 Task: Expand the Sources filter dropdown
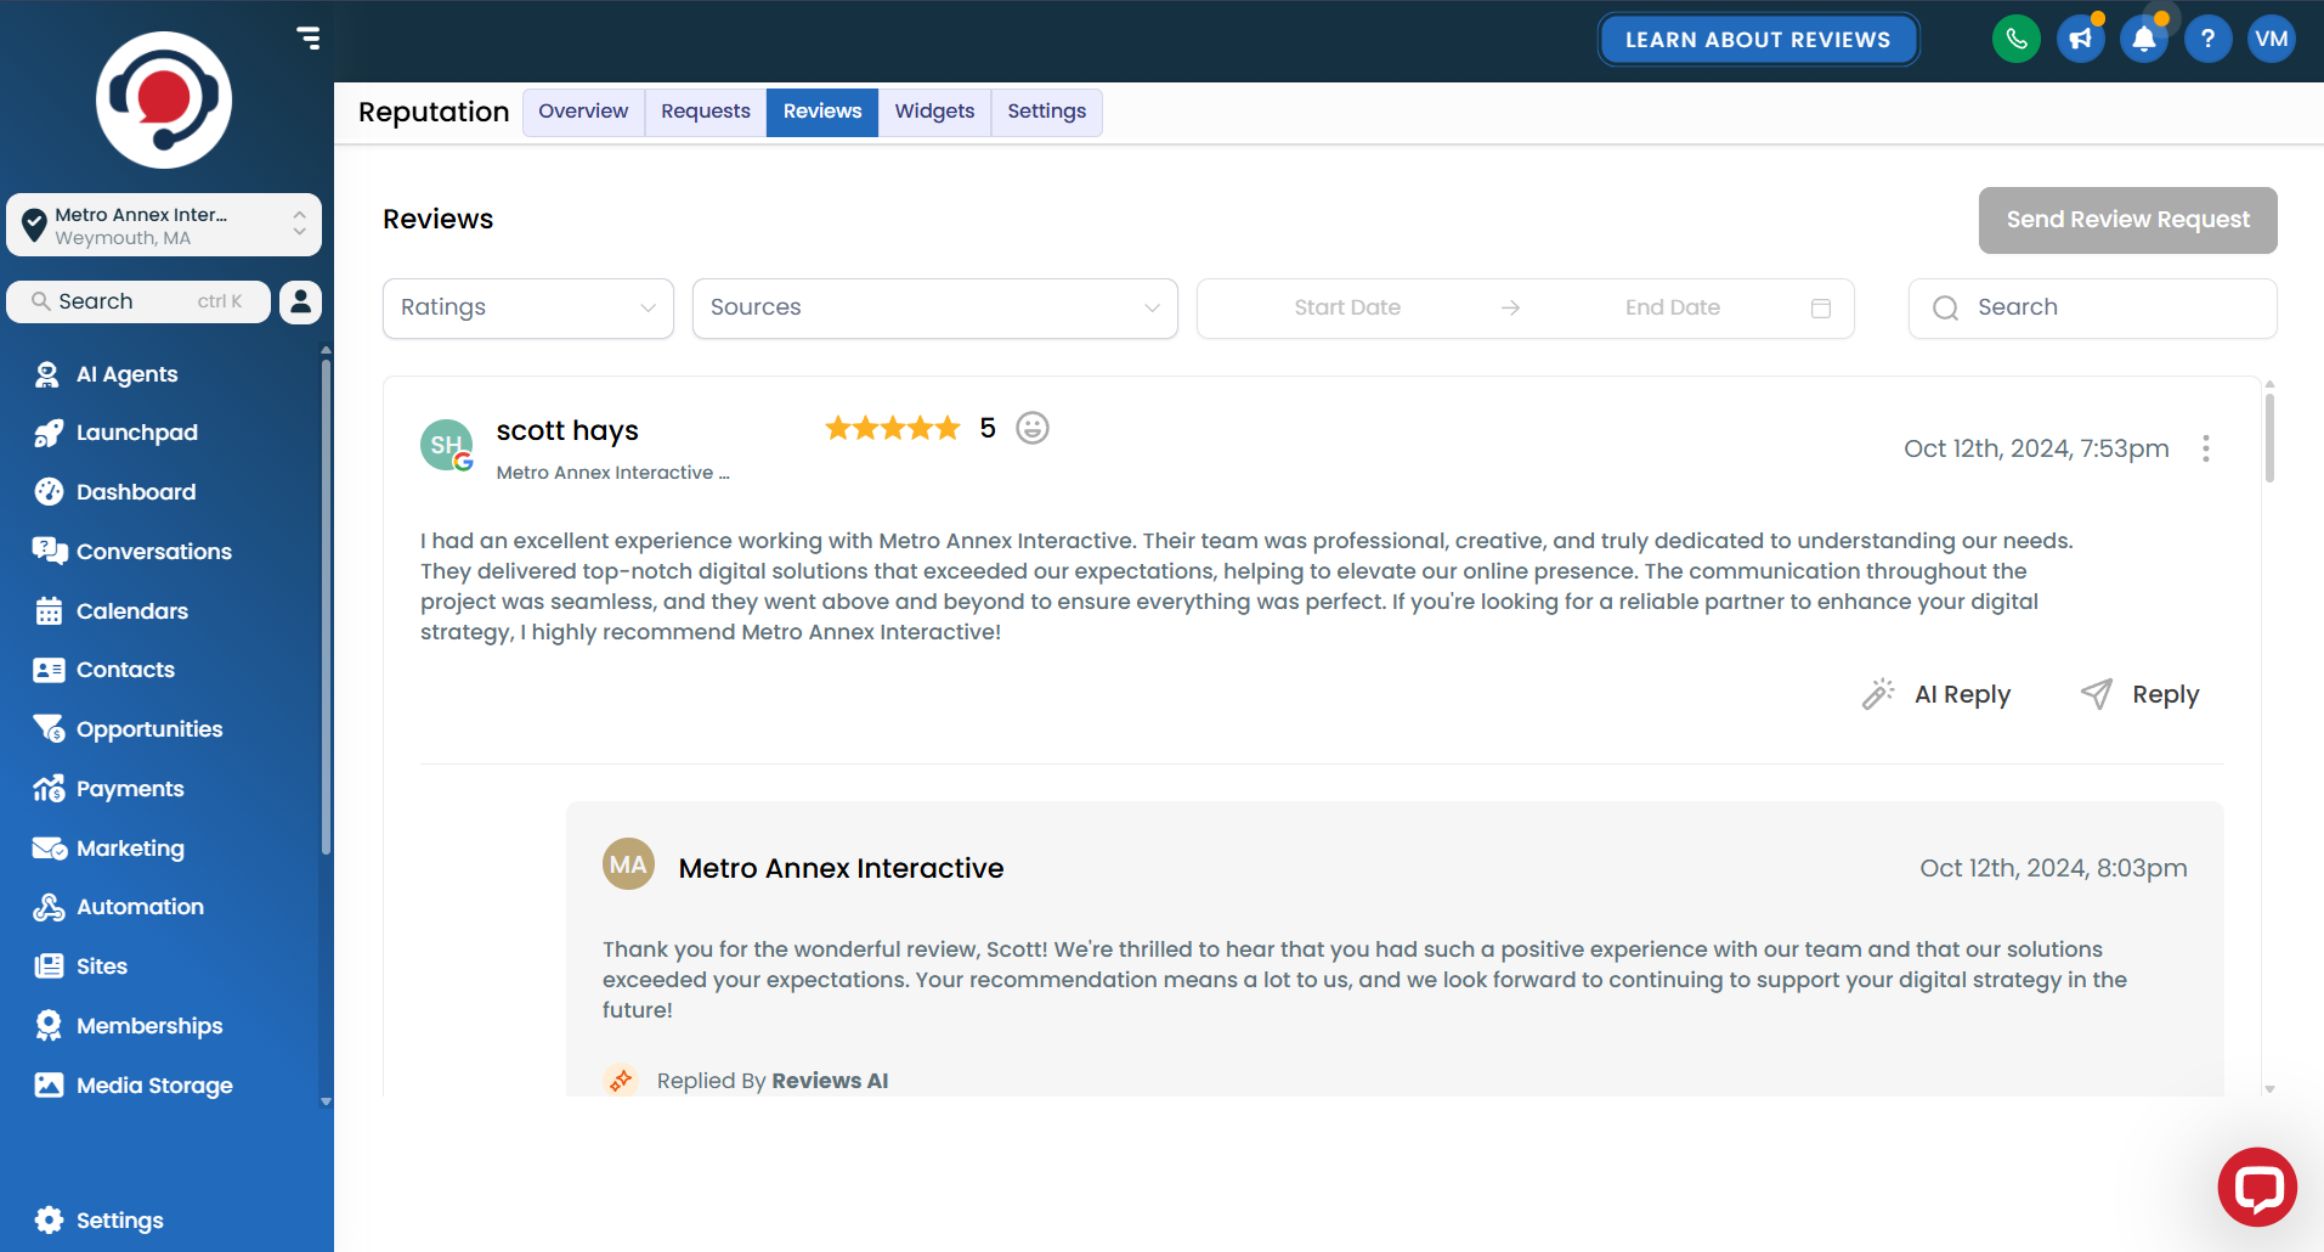point(935,308)
